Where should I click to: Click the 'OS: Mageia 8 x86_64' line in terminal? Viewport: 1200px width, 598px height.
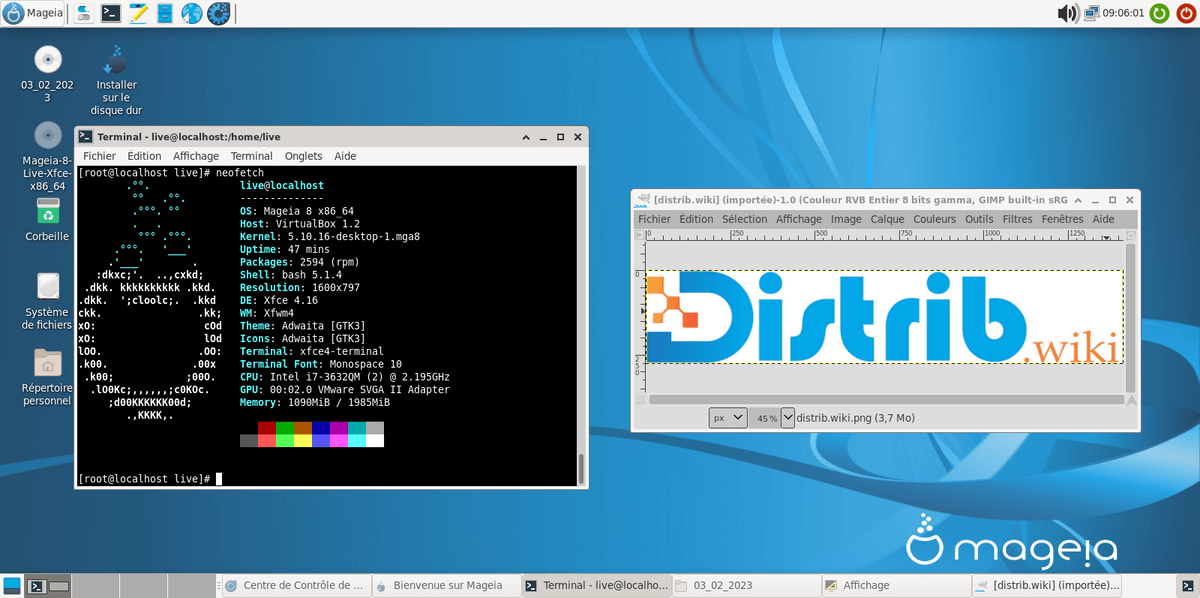tap(297, 211)
